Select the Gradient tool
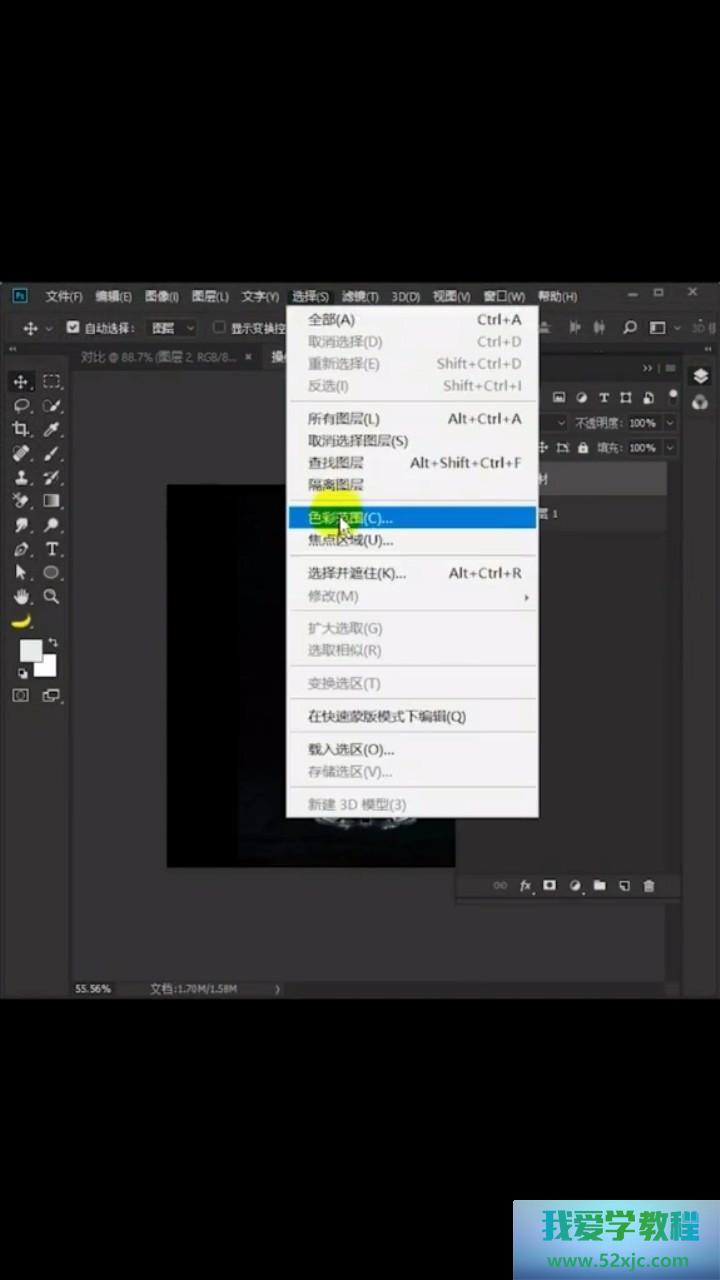The image size is (720, 1280). 52,501
